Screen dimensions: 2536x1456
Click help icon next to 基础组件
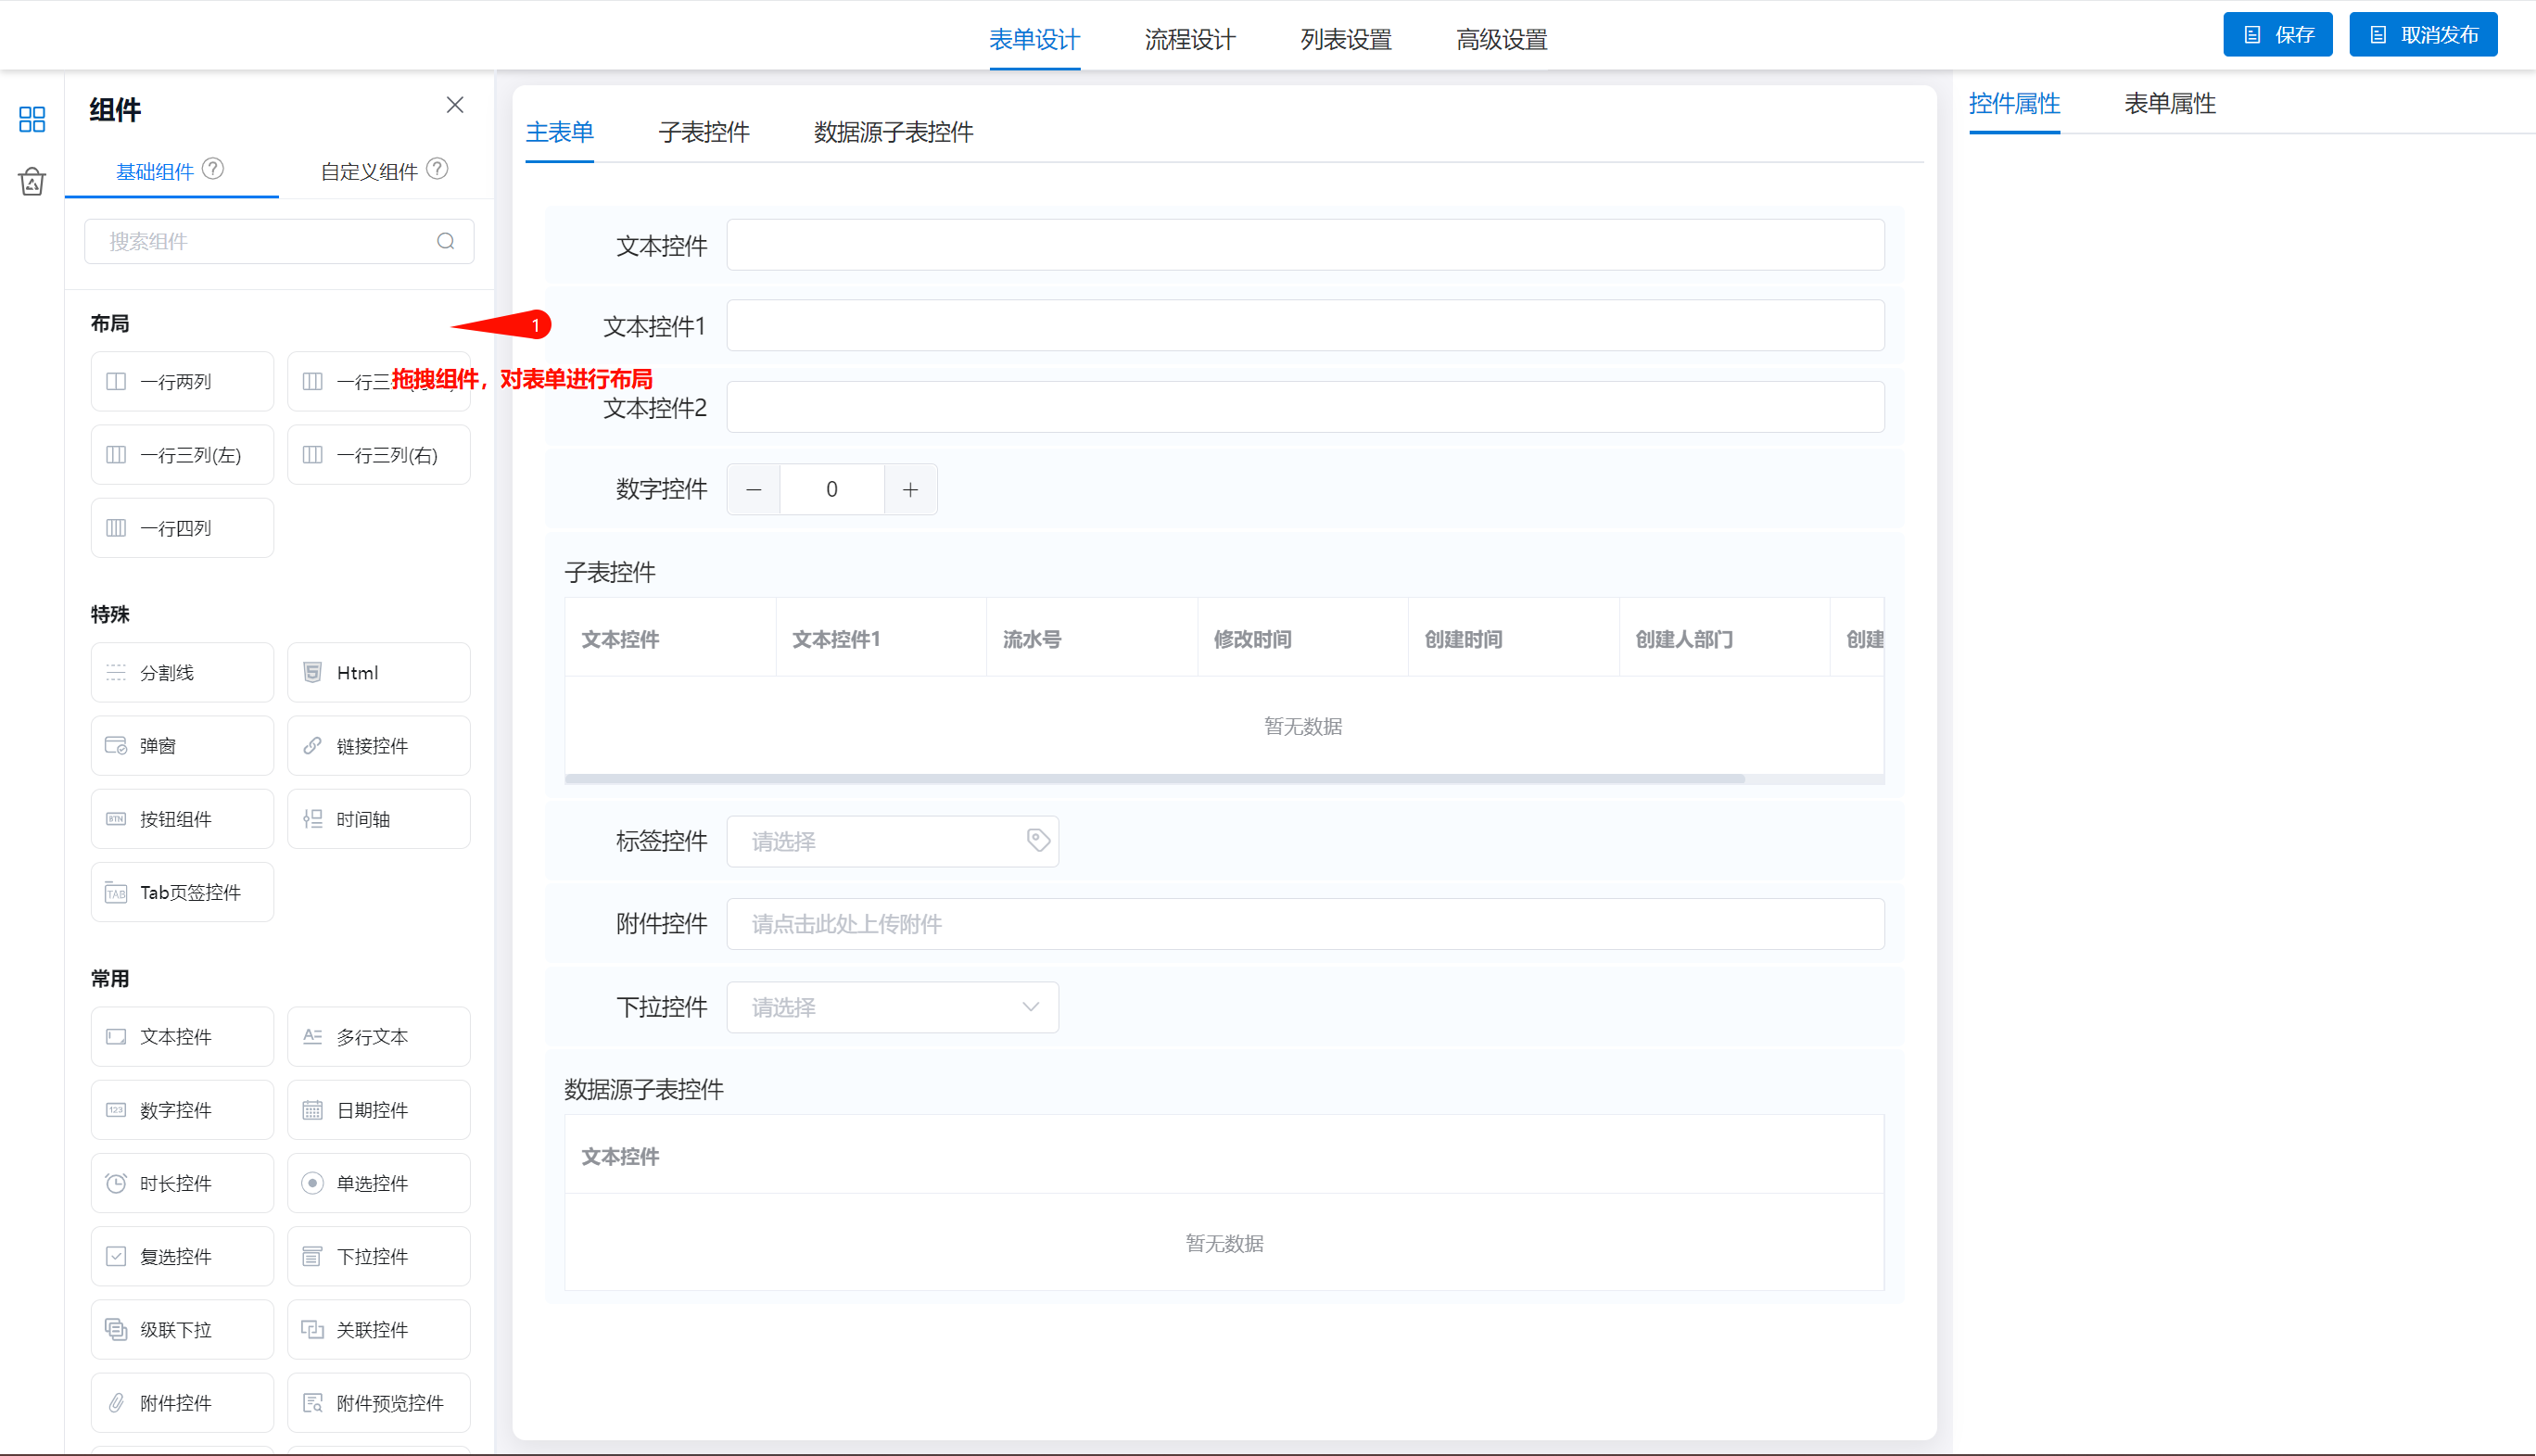click(x=213, y=169)
